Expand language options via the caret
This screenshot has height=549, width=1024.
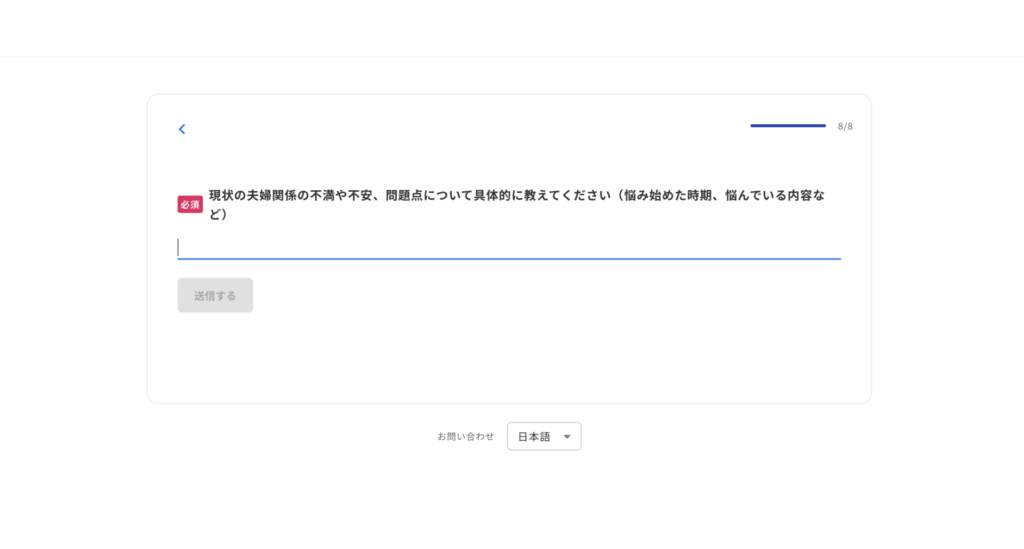(x=567, y=437)
